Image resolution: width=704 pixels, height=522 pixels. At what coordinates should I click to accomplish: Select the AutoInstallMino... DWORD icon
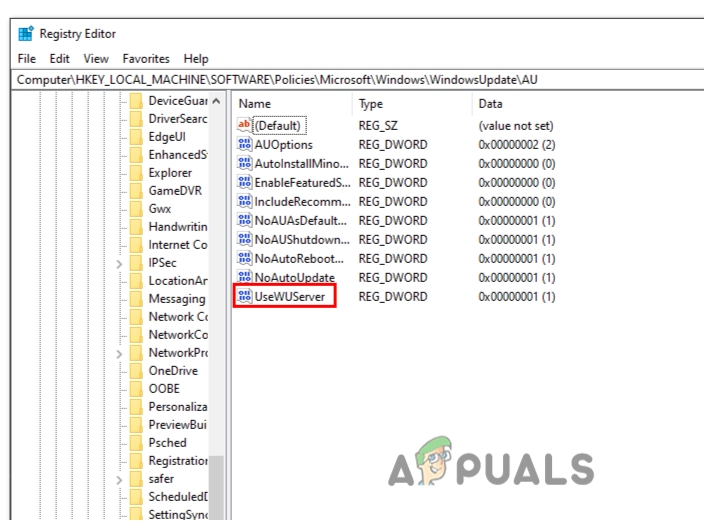coord(244,163)
